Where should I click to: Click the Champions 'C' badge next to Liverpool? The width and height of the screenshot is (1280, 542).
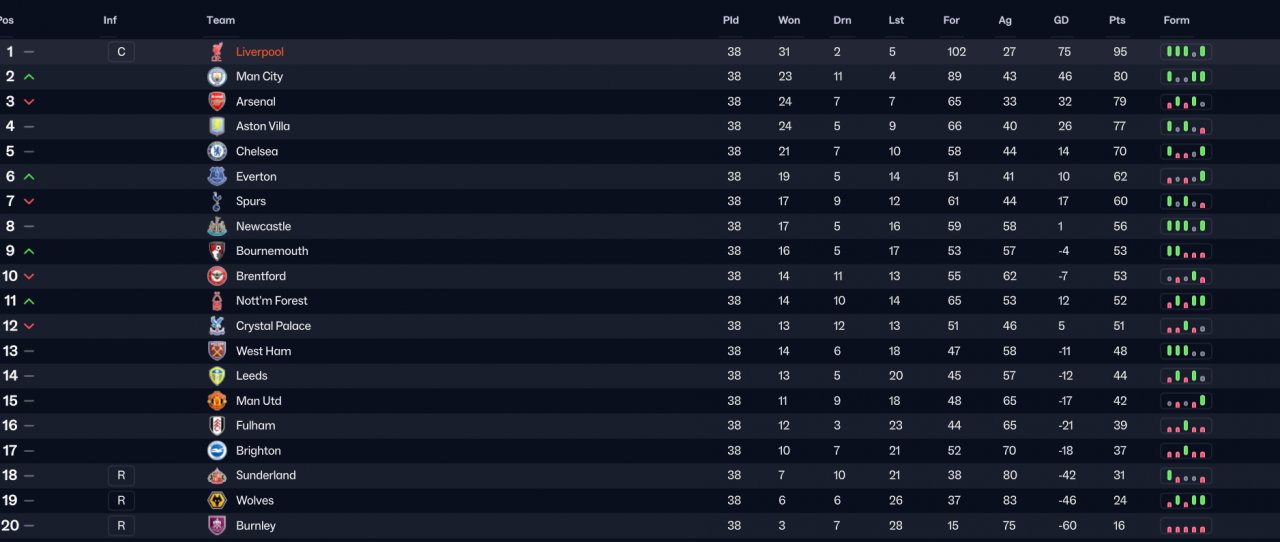click(121, 52)
